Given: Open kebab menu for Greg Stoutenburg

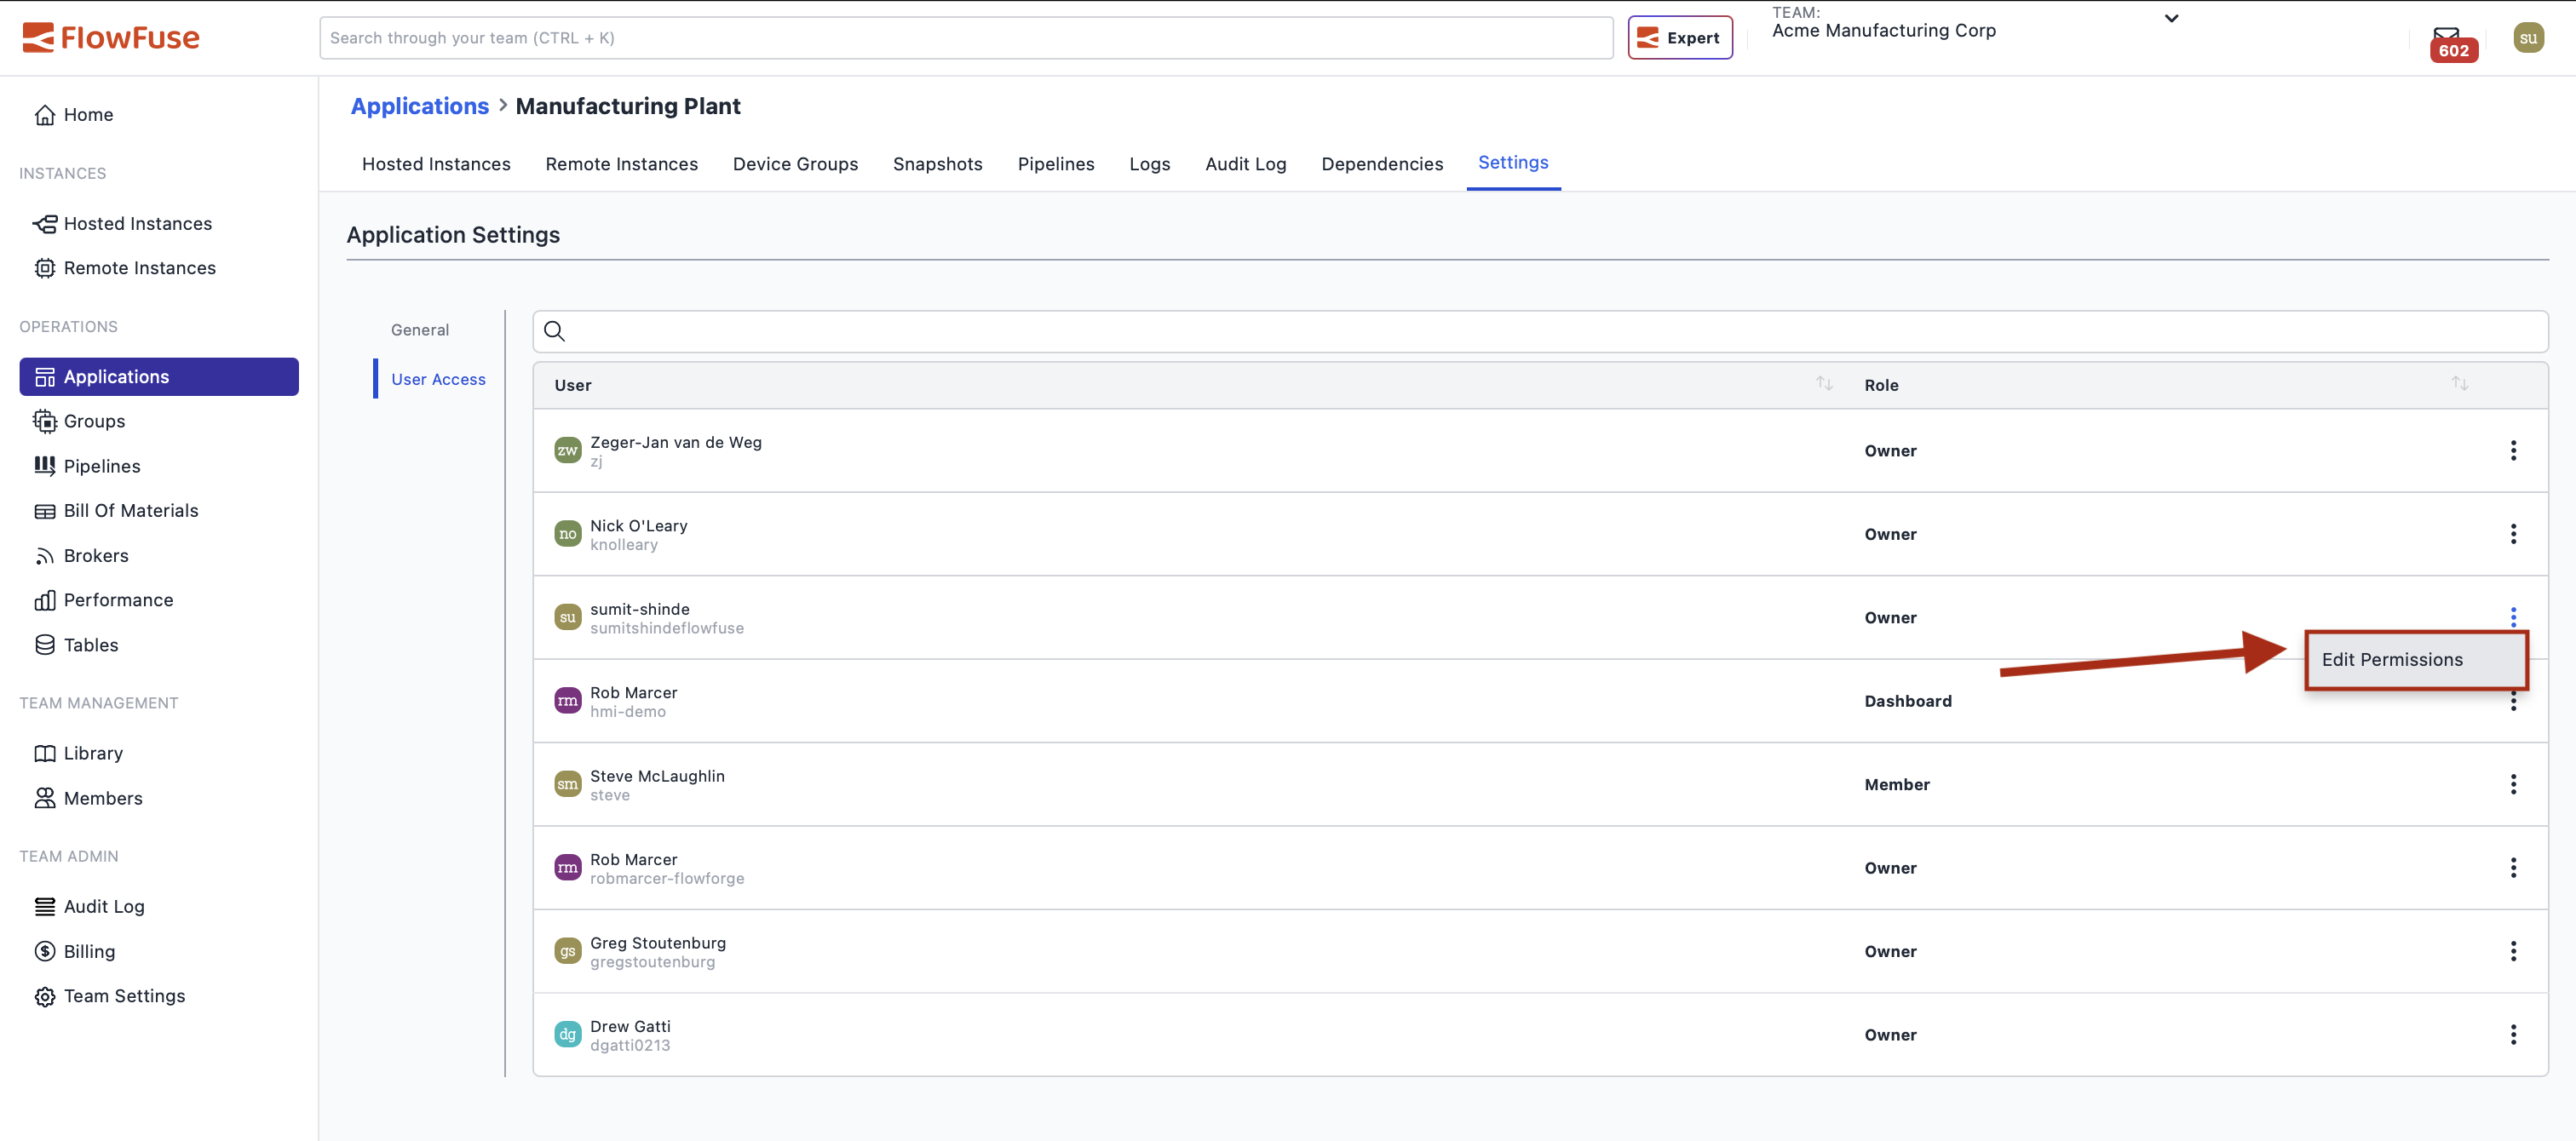Looking at the screenshot, I should tap(2512, 951).
